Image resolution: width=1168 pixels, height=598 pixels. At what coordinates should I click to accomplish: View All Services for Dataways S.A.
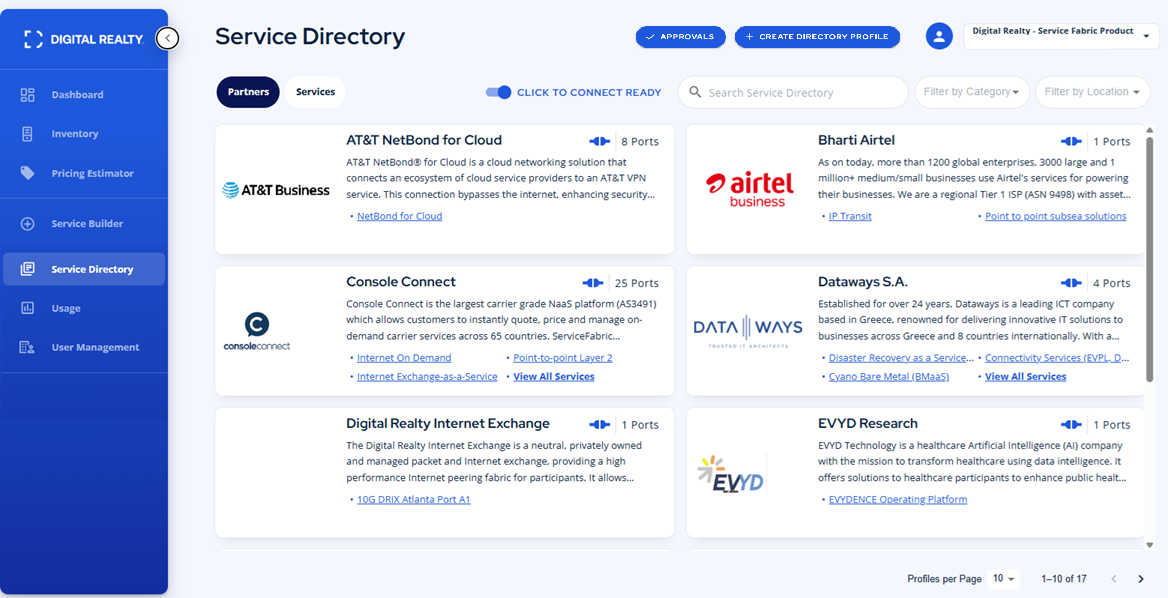1025,376
